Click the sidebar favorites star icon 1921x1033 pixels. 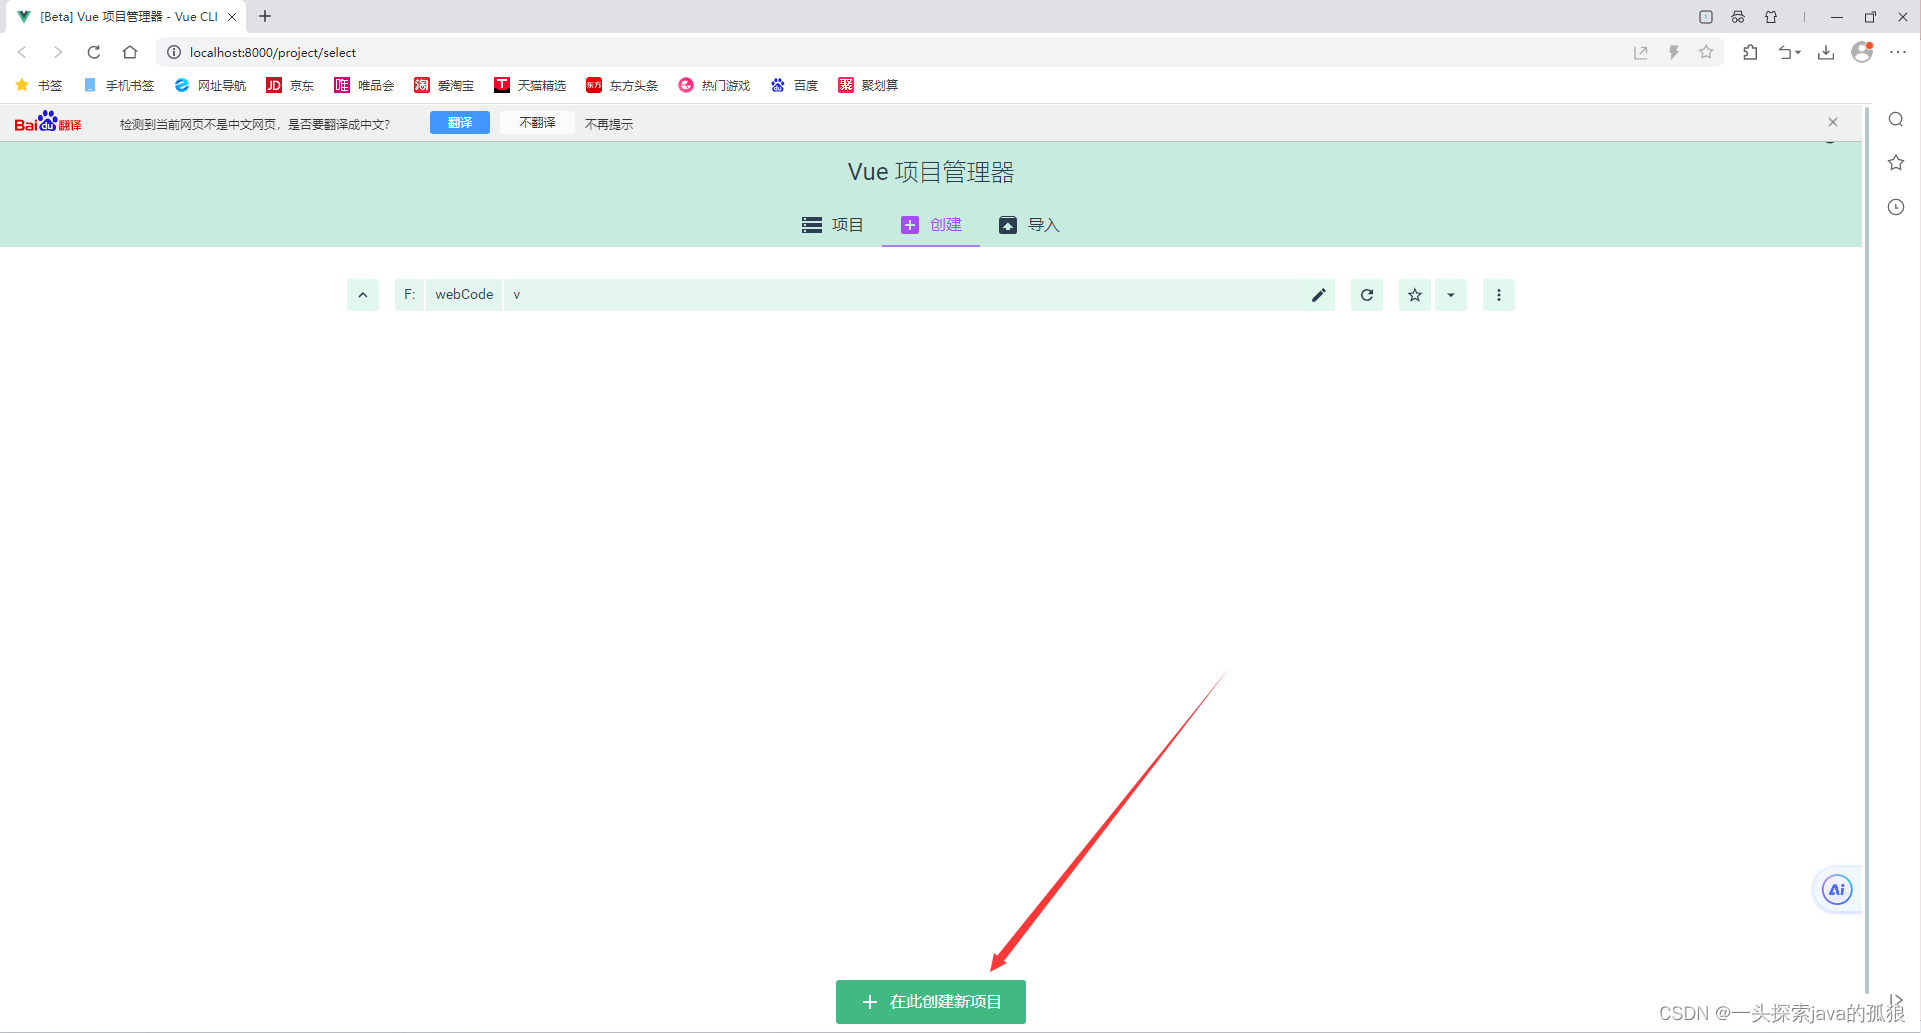click(x=1896, y=163)
